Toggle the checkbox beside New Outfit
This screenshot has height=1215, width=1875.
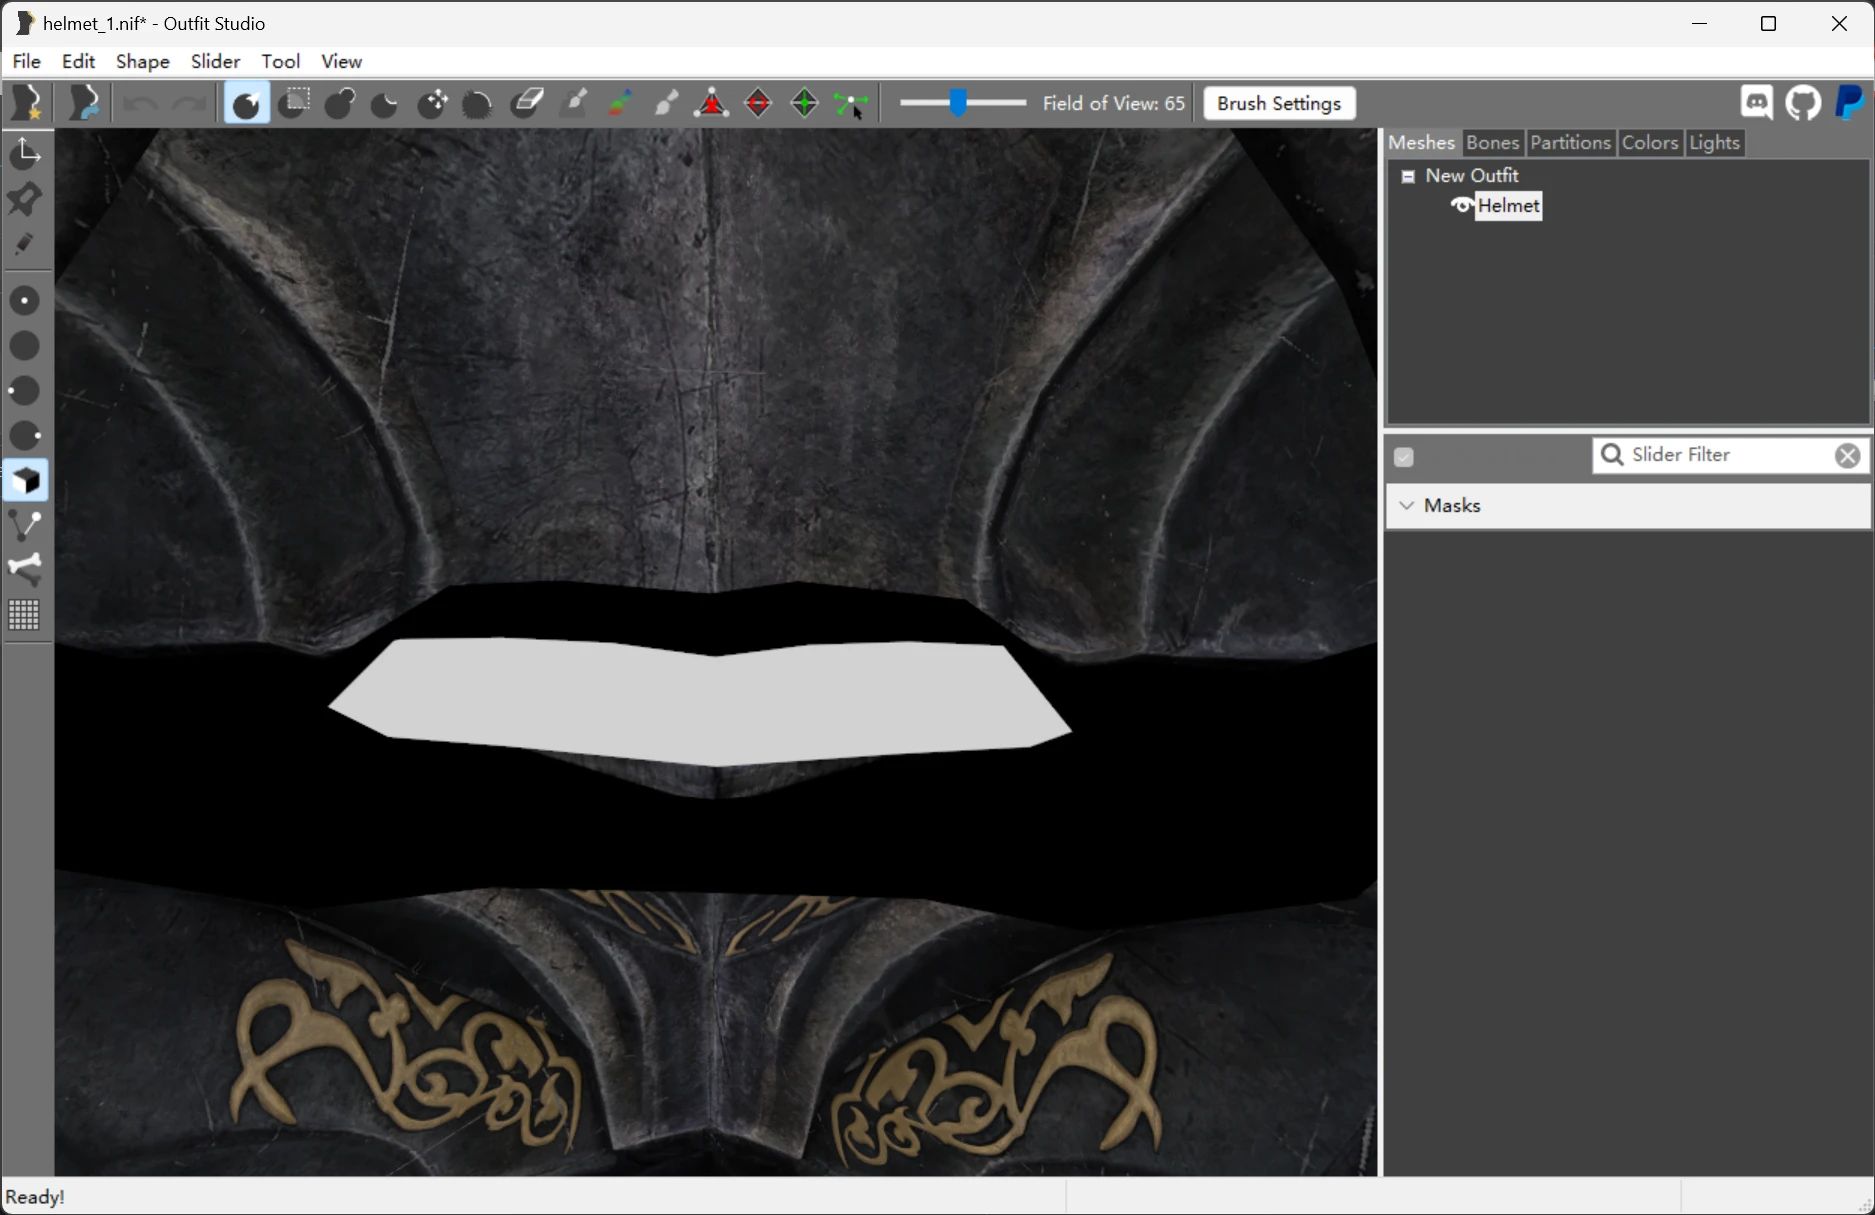pyautogui.click(x=1408, y=175)
